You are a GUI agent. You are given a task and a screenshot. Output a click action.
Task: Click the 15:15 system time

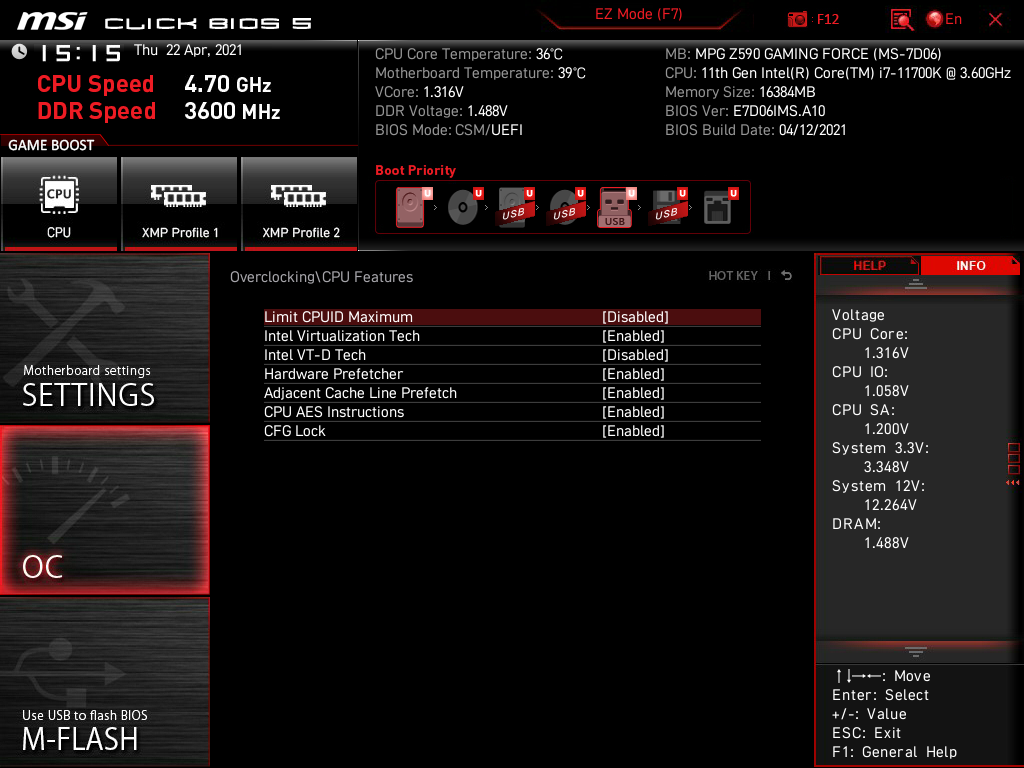pyautogui.click(x=80, y=53)
